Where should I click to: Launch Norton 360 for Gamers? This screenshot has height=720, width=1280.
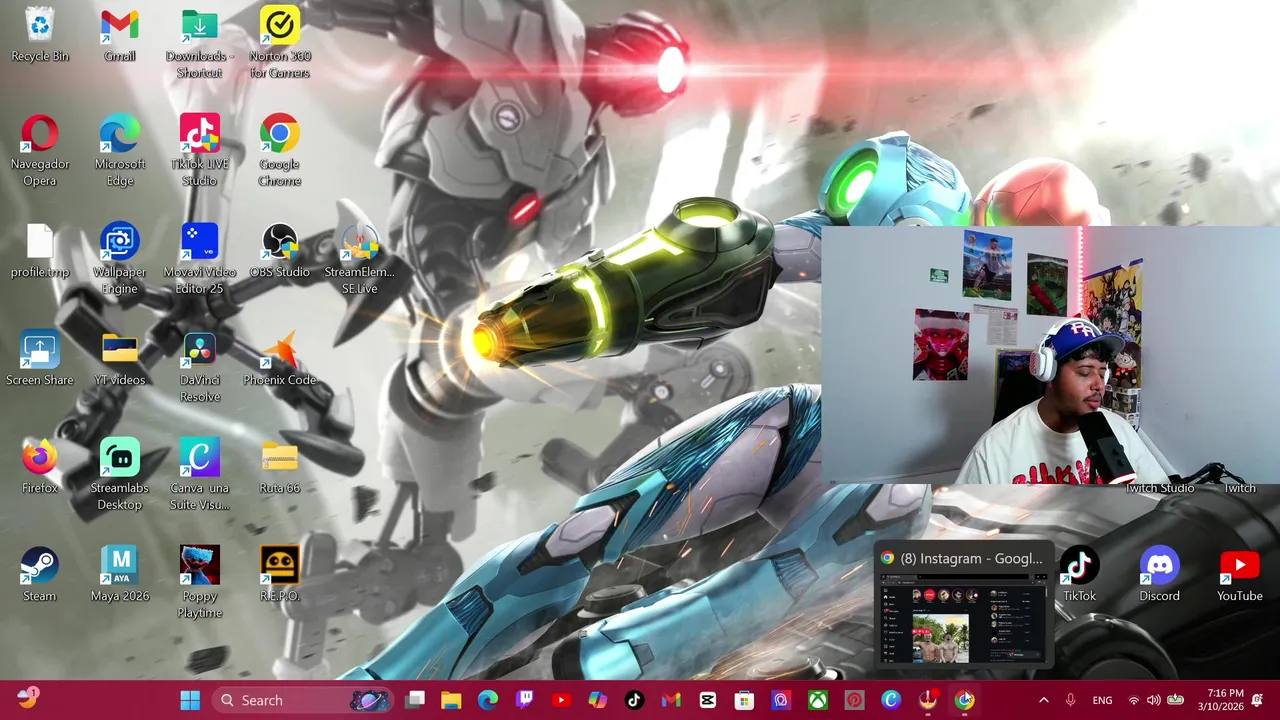click(280, 43)
